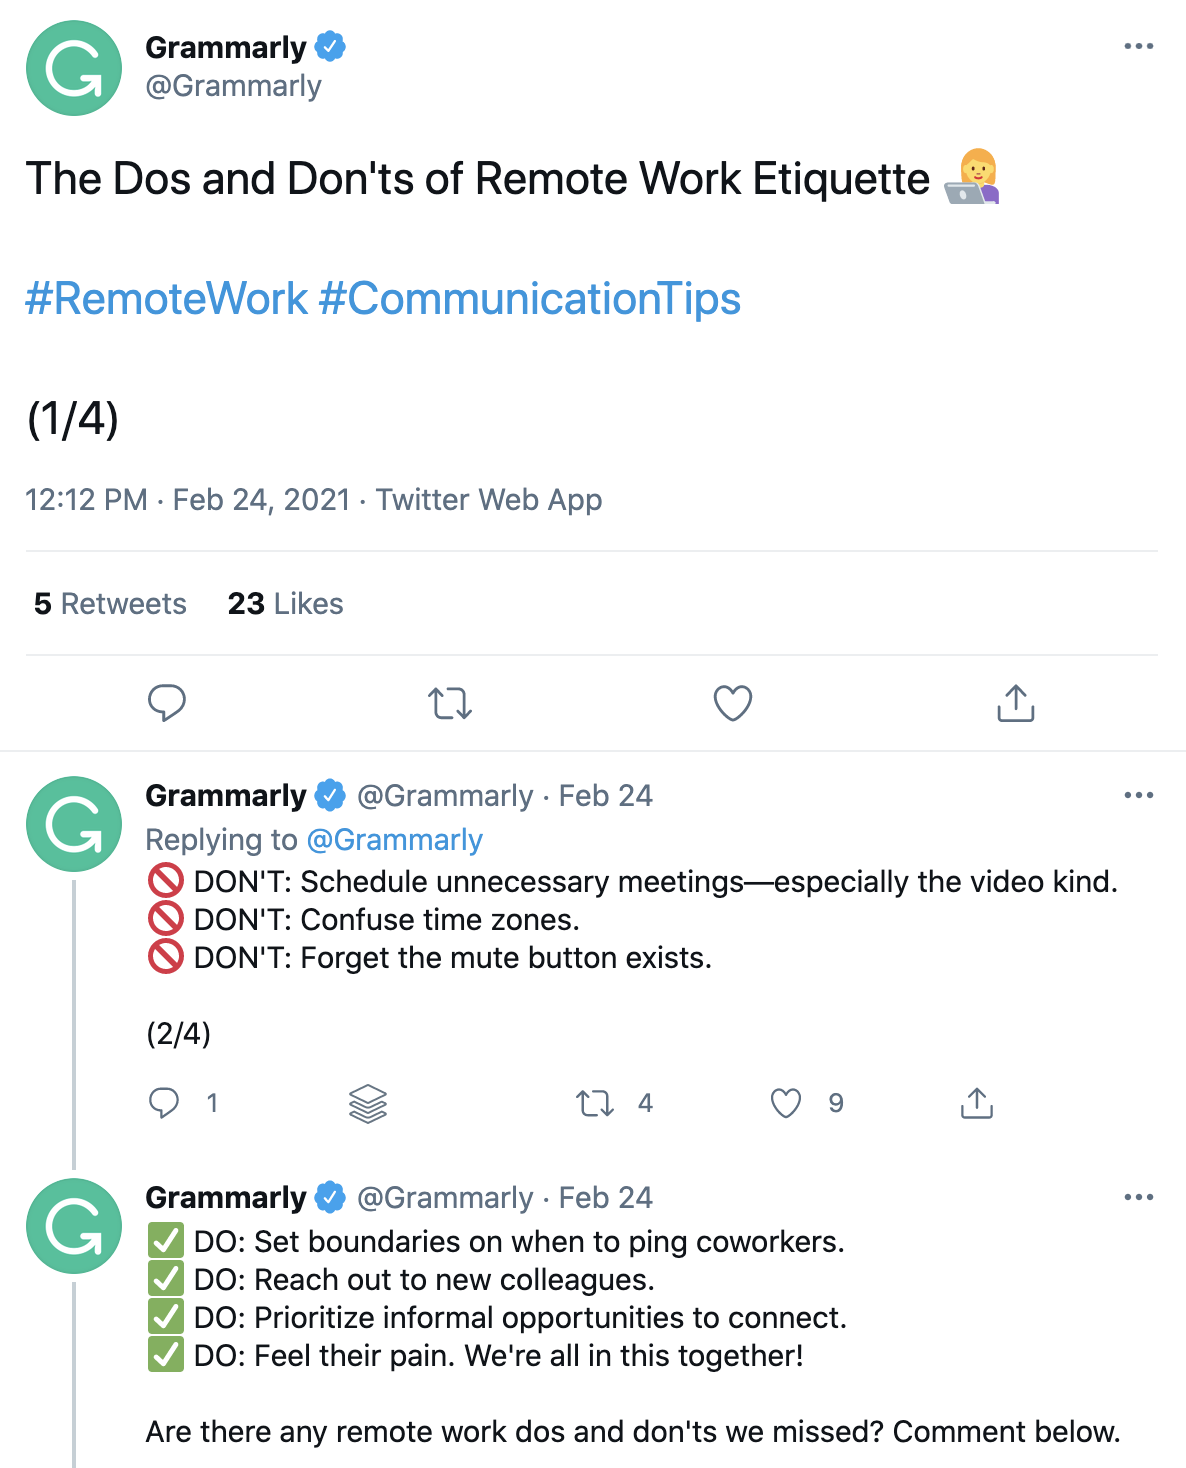Viewport: 1186px width, 1468px height.
Task: Share the DON'T list tweet
Action: (976, 1103)
